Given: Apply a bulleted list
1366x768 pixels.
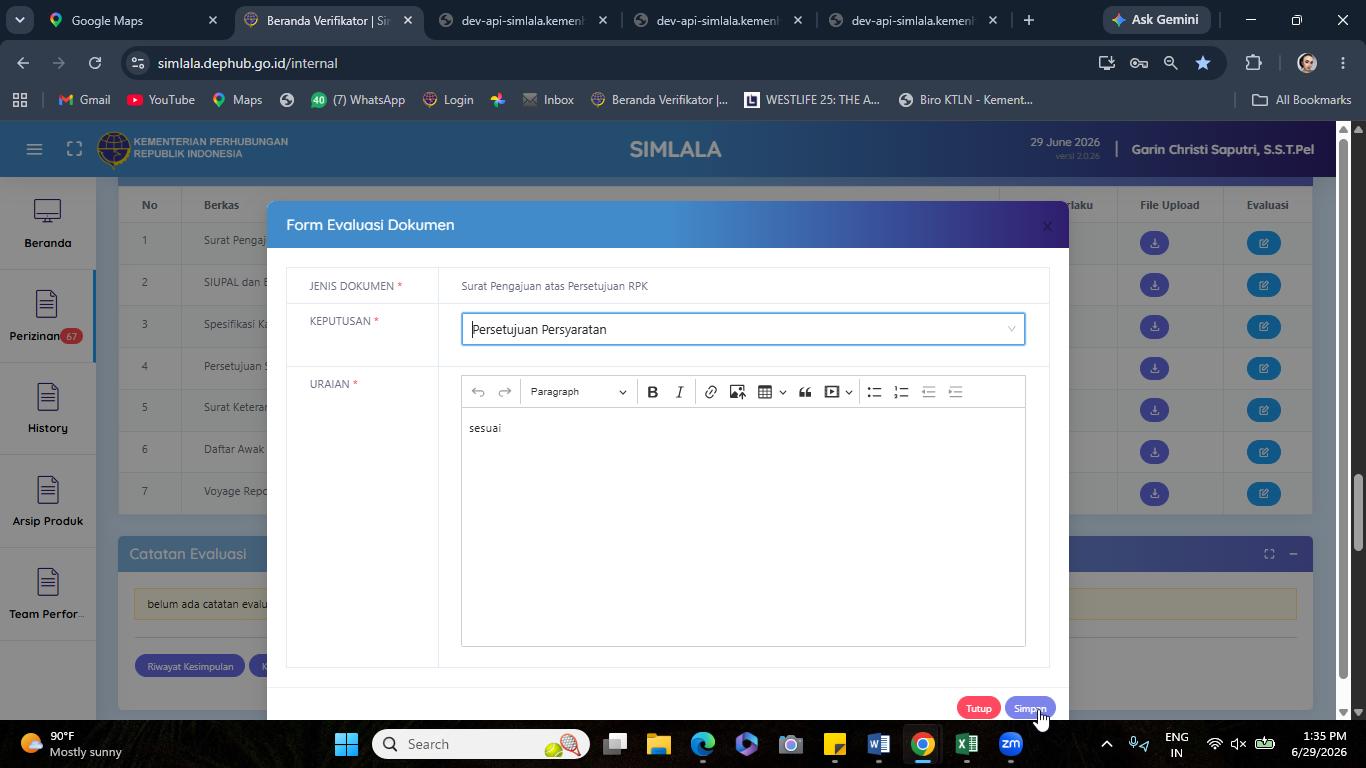Looking at the screenshot, I should [874, 392].
